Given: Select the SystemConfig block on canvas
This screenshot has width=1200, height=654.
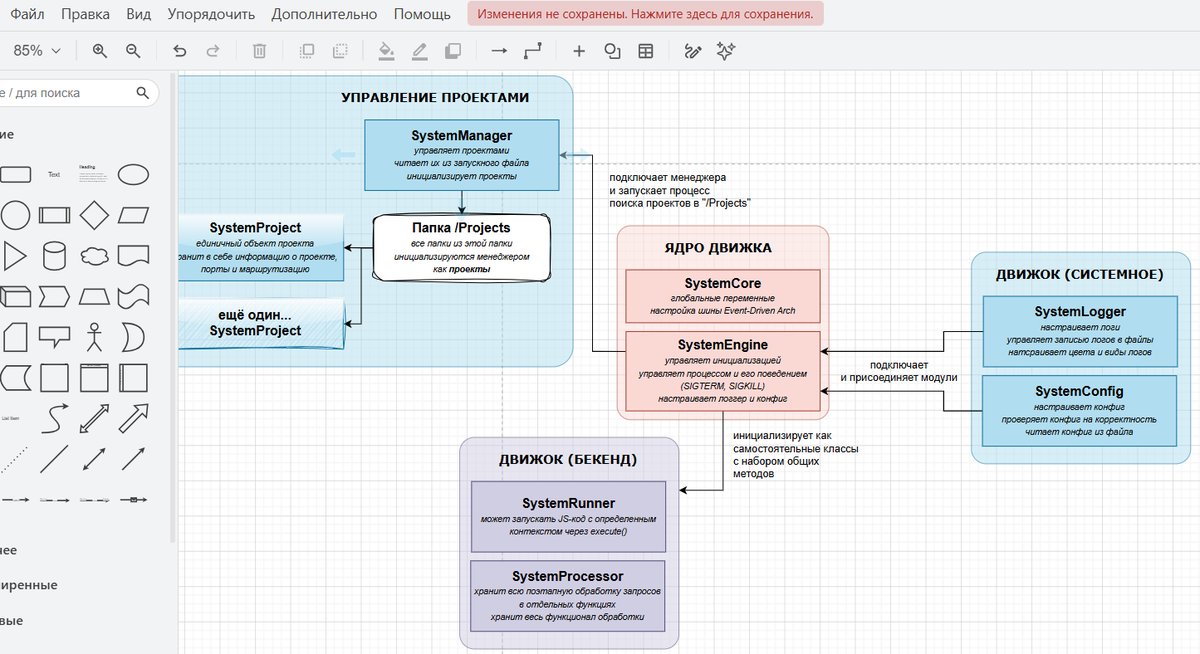Looking at the screenshot, I should (x=1080, y=410).
